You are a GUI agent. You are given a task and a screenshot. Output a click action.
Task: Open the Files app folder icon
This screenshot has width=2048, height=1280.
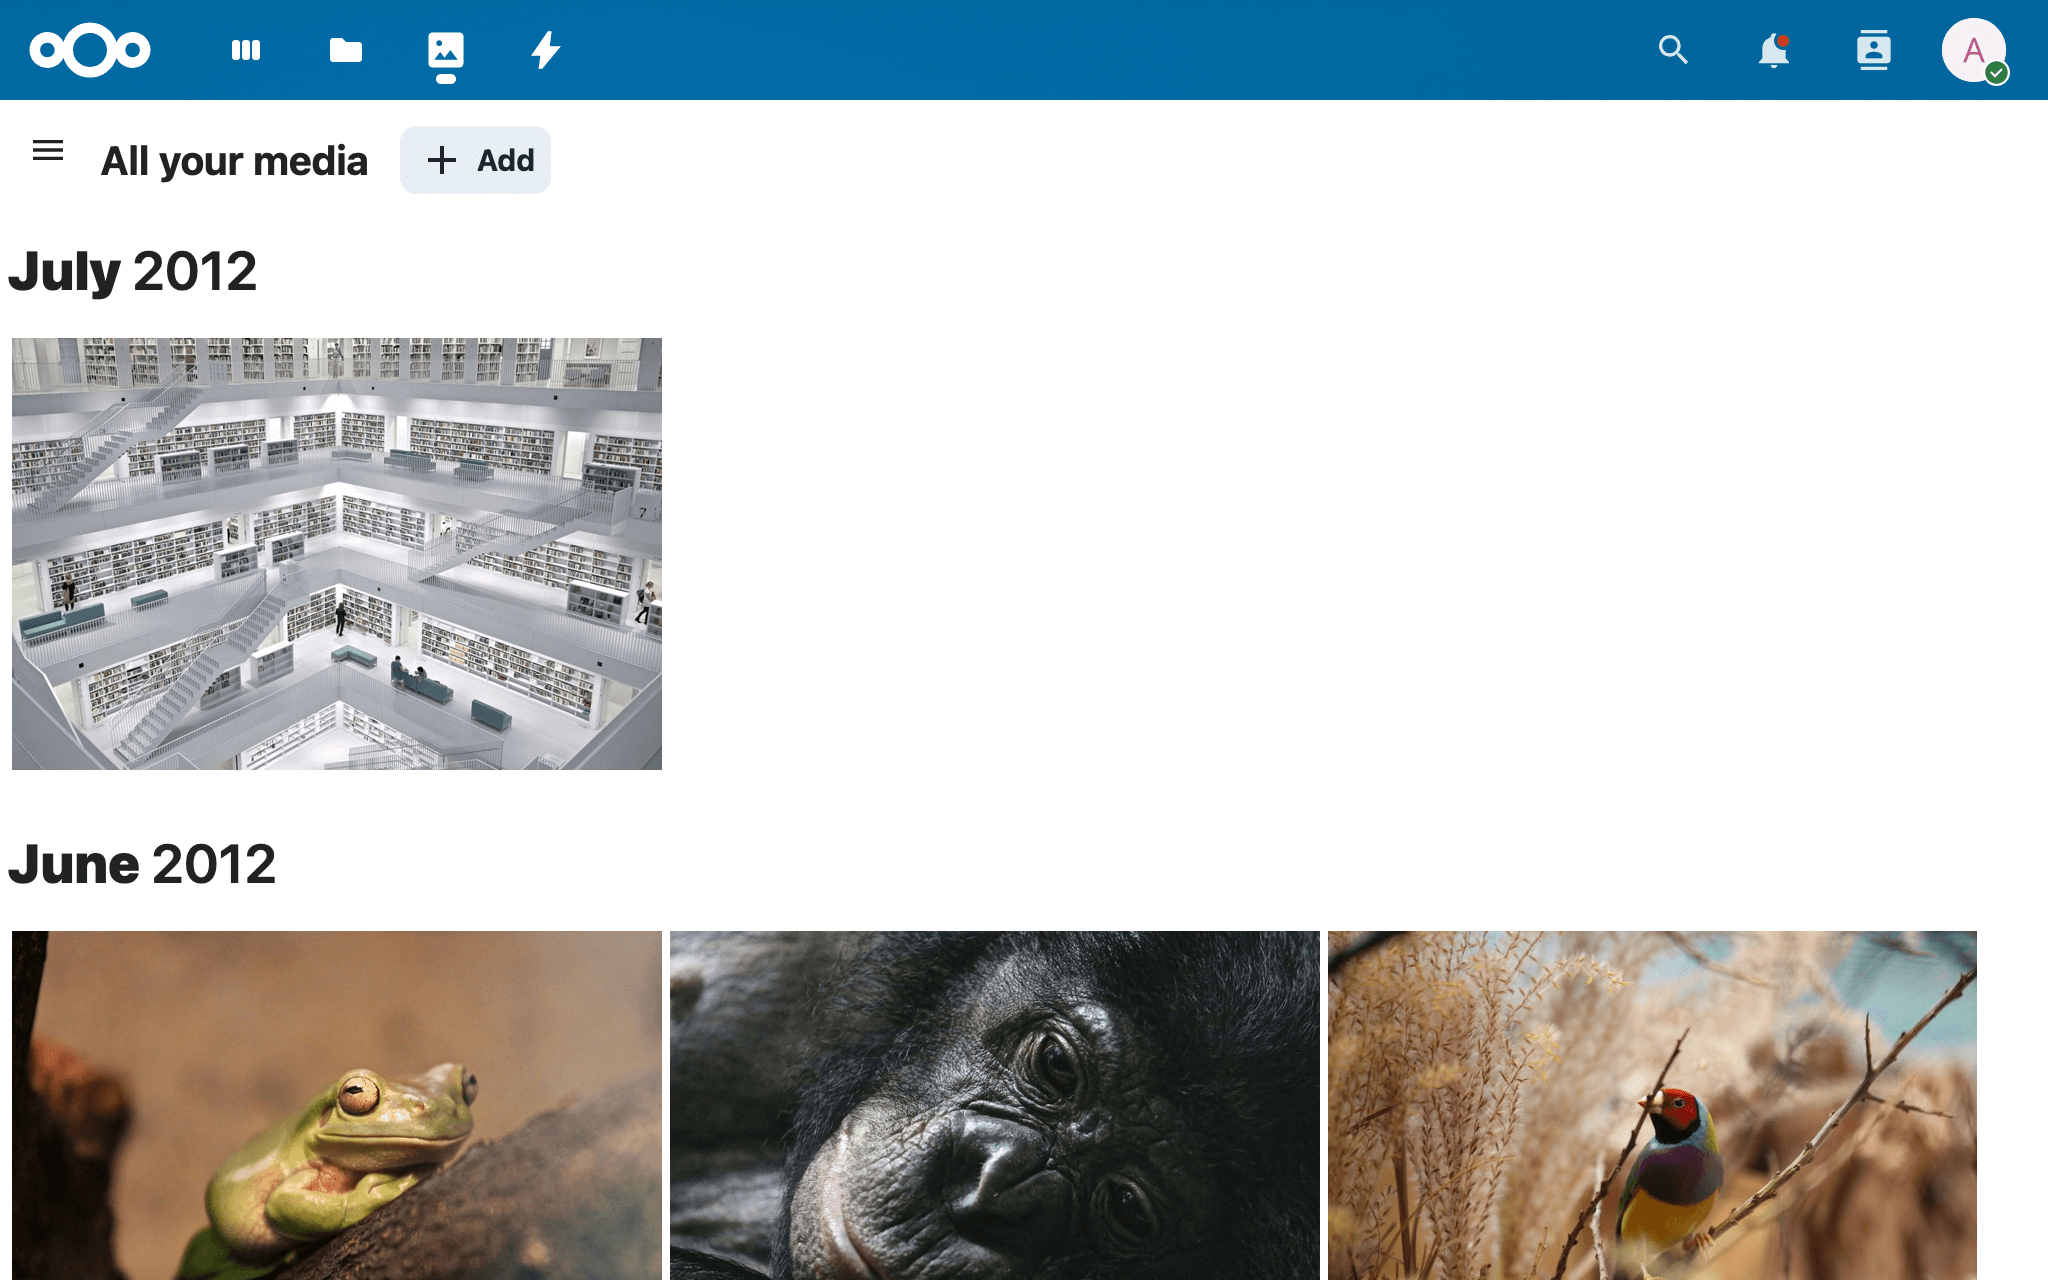(x=346, y=50)
